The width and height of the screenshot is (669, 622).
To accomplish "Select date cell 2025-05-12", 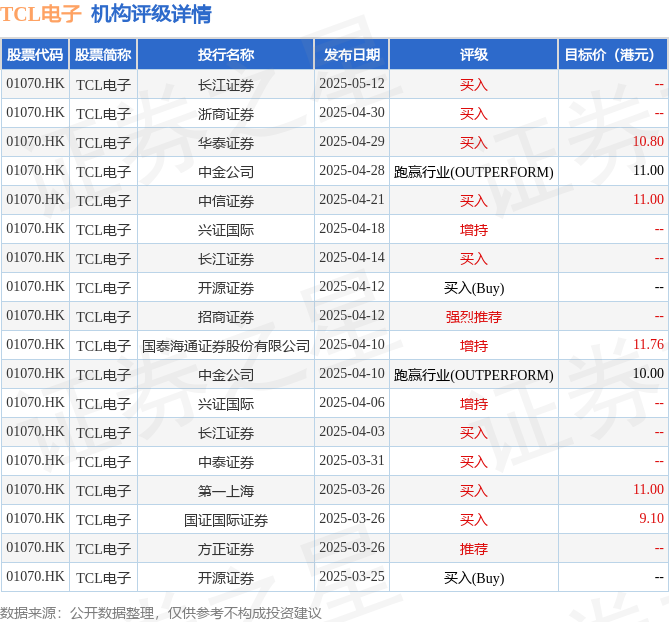I will pyautogui.click(x=352, y=84).
